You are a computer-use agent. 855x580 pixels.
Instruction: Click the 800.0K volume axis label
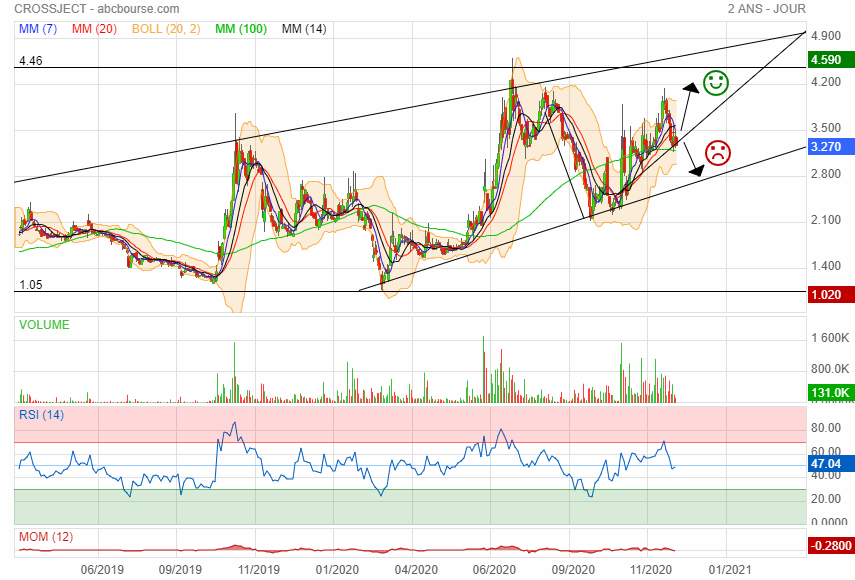click(830, 369)
